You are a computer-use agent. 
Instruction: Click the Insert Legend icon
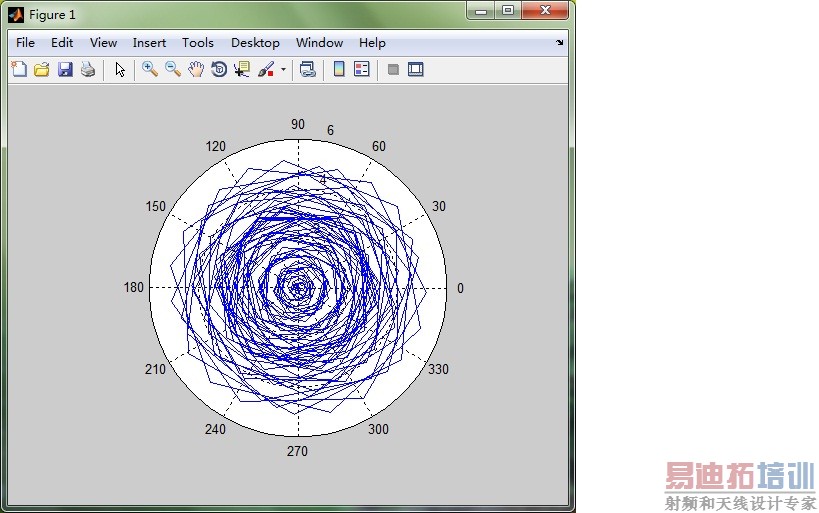click(362, 69)
